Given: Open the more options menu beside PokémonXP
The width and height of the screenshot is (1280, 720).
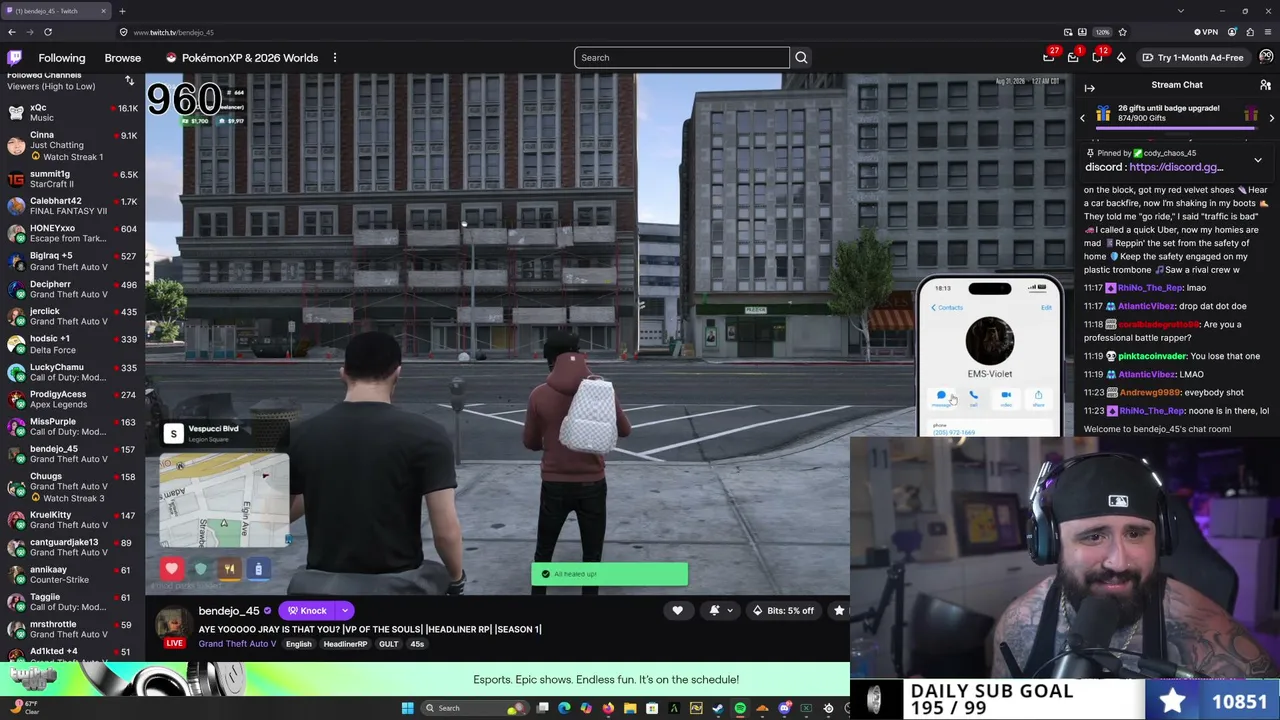Looking at the screenshot, I should [335, 58].
